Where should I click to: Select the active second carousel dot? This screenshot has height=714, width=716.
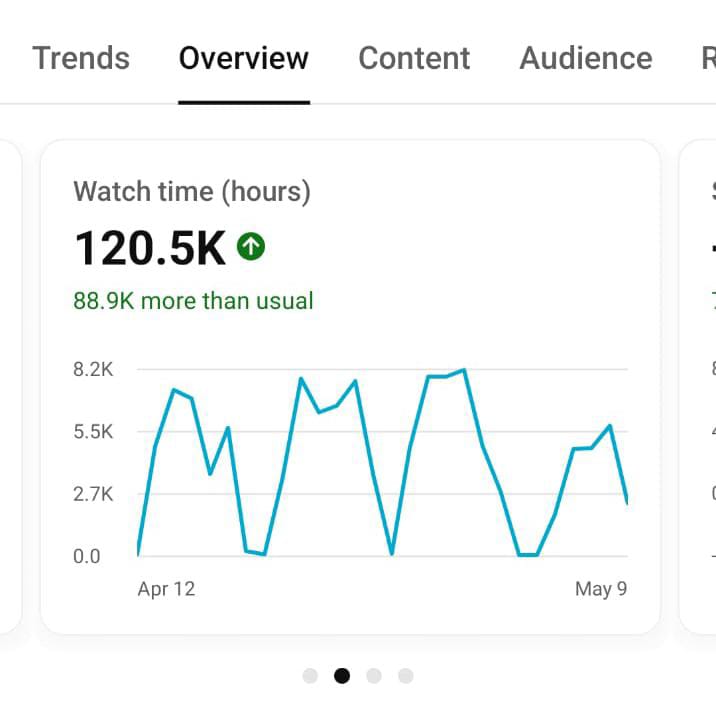pyautogui.click(x=342, y=676)
